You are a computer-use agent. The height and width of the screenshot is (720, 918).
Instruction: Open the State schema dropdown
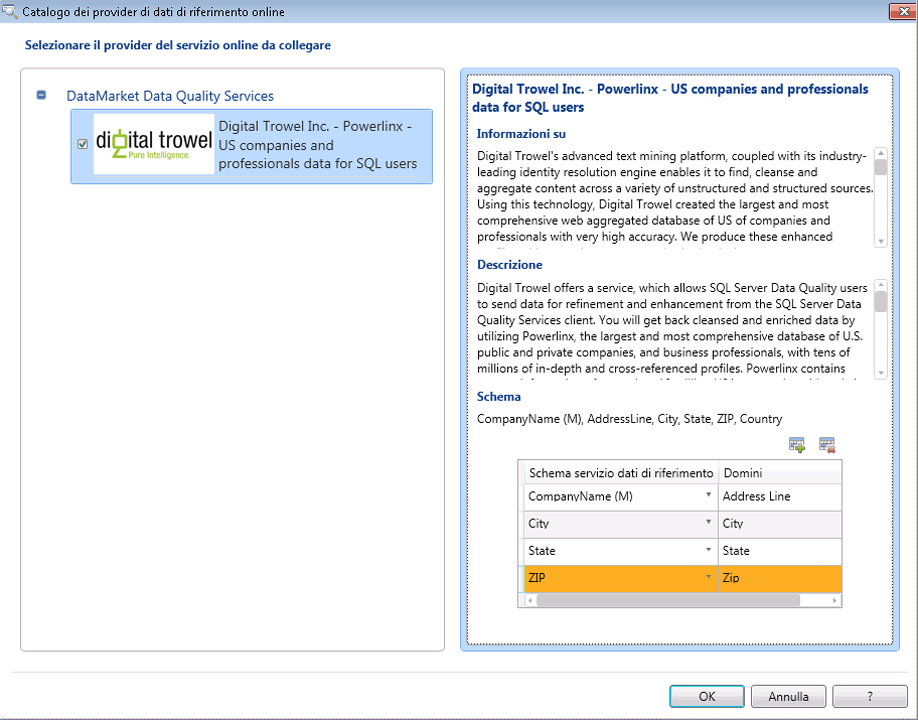pyautogui.click(x=708, y=551)
